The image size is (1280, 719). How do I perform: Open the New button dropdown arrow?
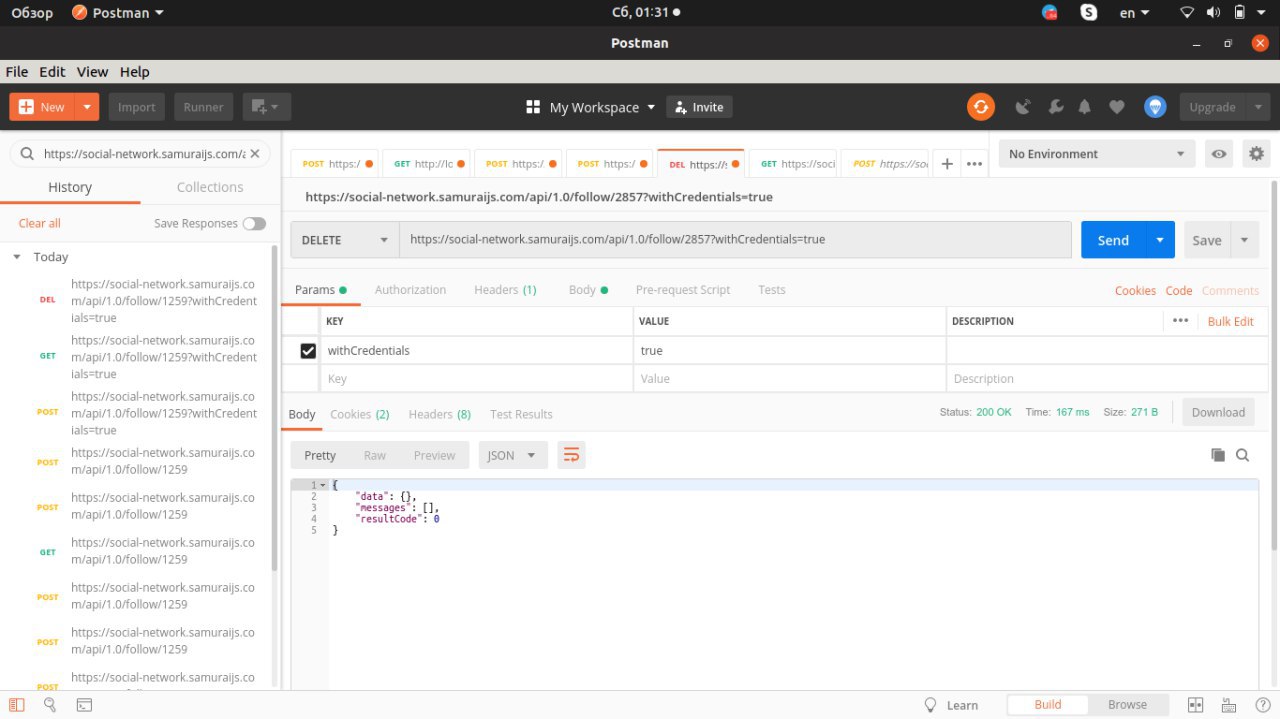coord(87,107)
